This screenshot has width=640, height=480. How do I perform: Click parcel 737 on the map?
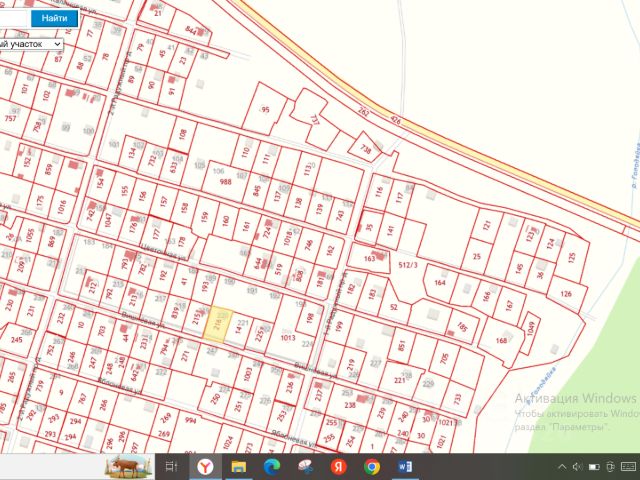point(314,120)
